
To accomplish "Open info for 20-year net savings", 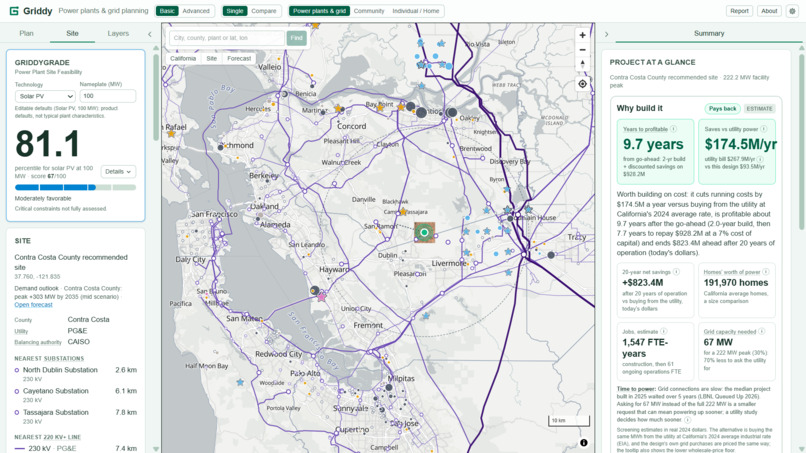I will (x=676, y=272).
